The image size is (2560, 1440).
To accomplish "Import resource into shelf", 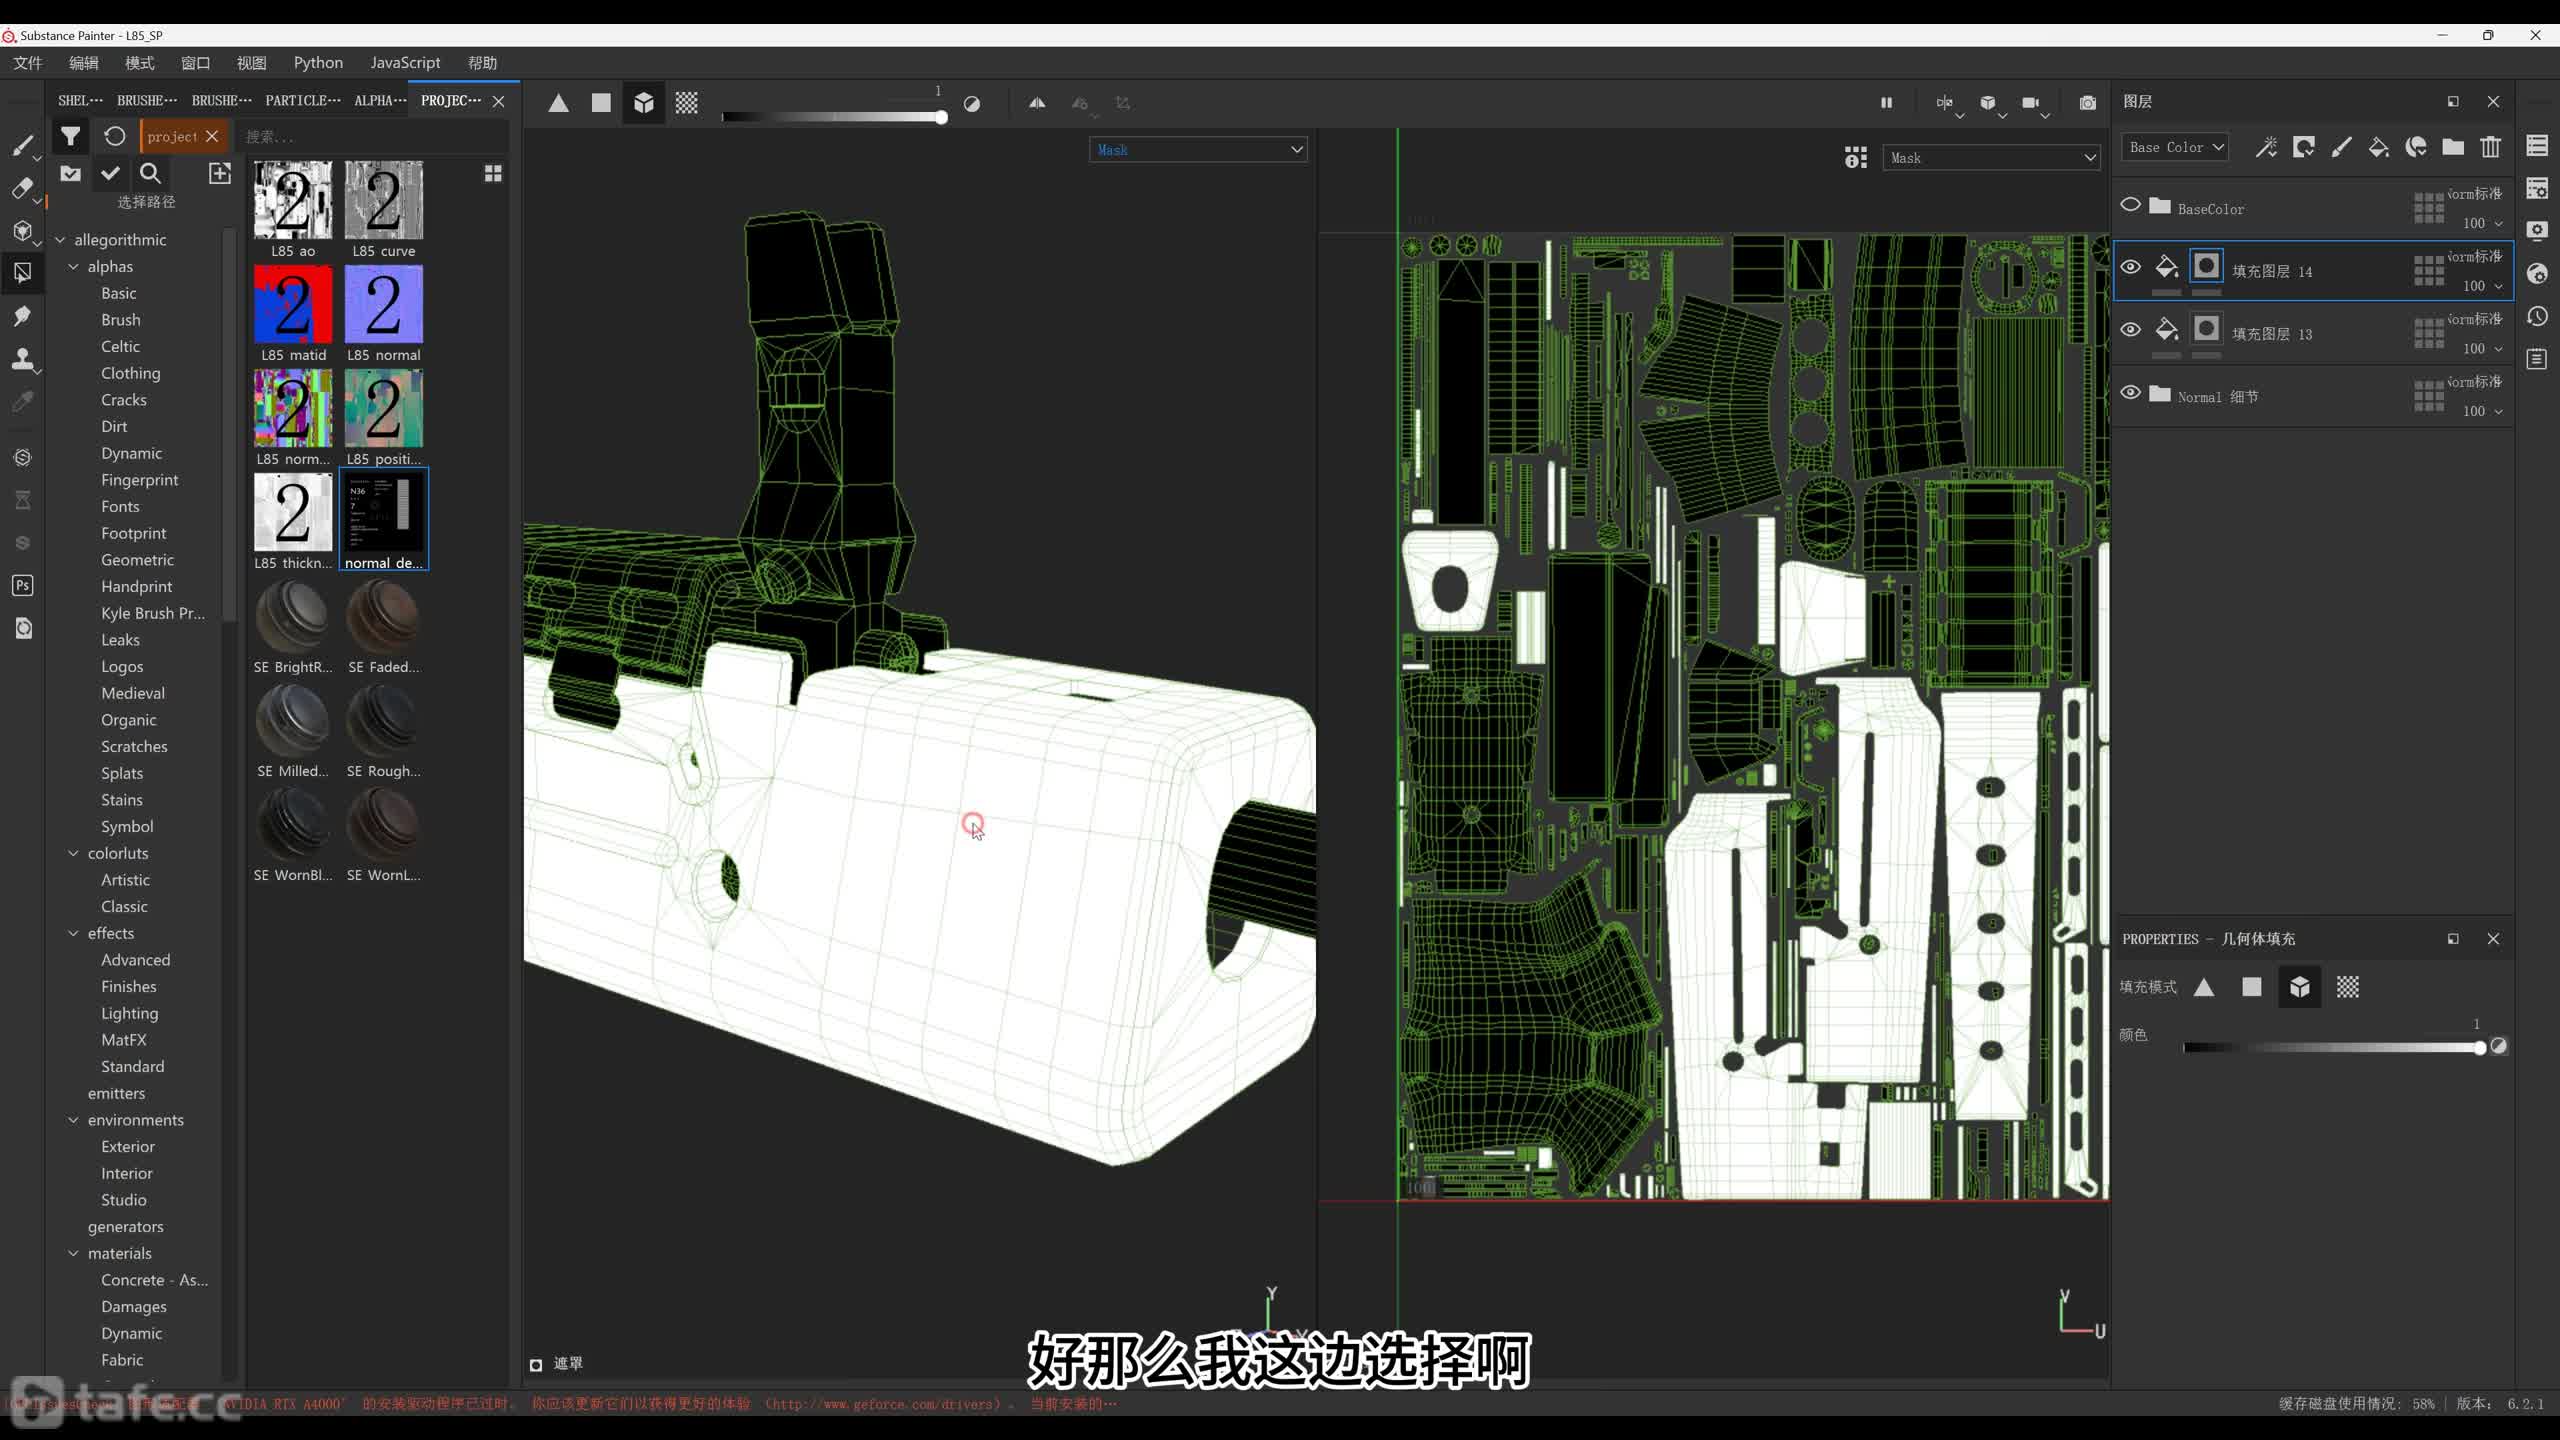I will pyautogui.click(x=220, y=173).
